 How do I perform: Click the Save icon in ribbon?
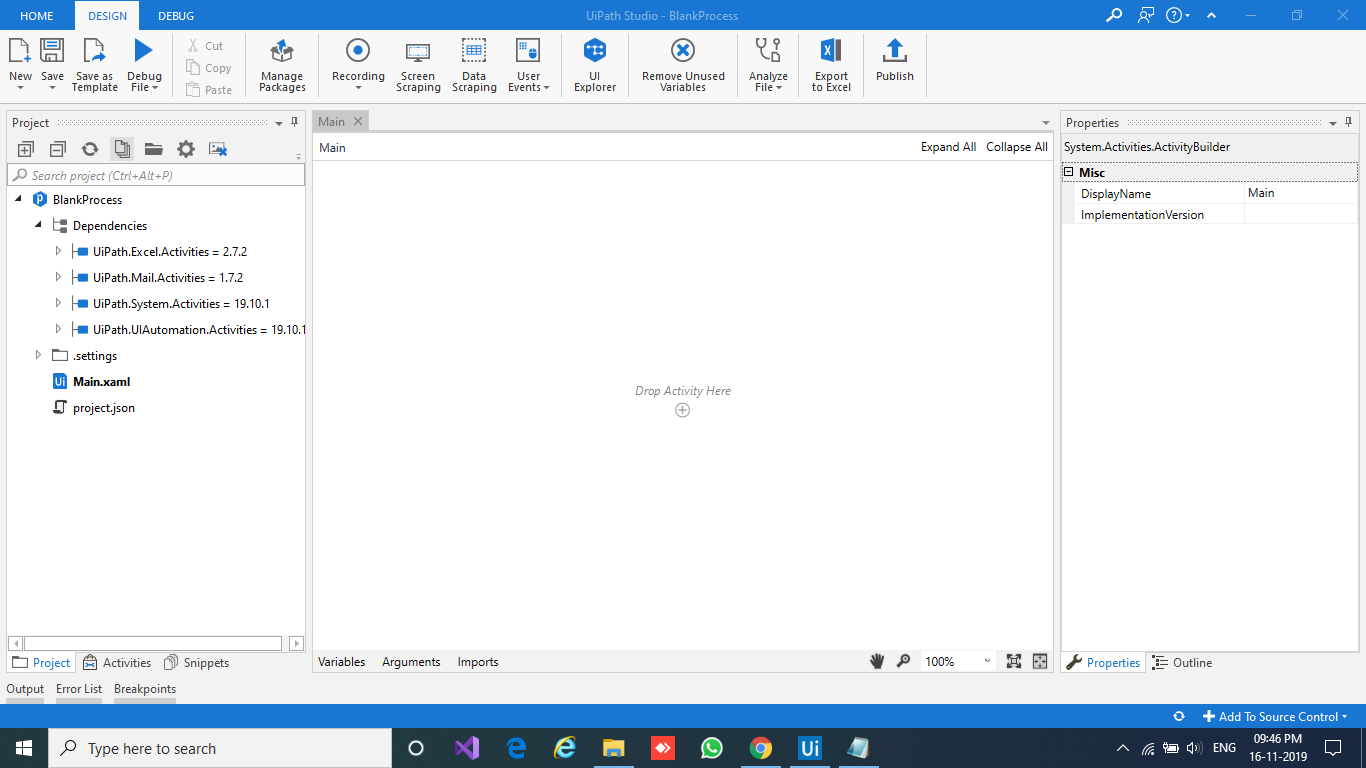tap(52, 50)
